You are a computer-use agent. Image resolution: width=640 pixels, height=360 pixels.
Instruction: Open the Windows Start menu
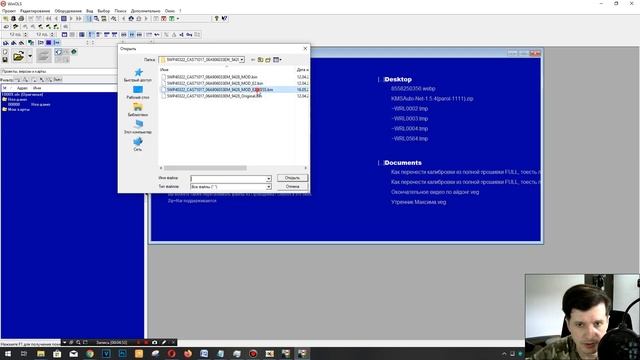coord(7,353)
